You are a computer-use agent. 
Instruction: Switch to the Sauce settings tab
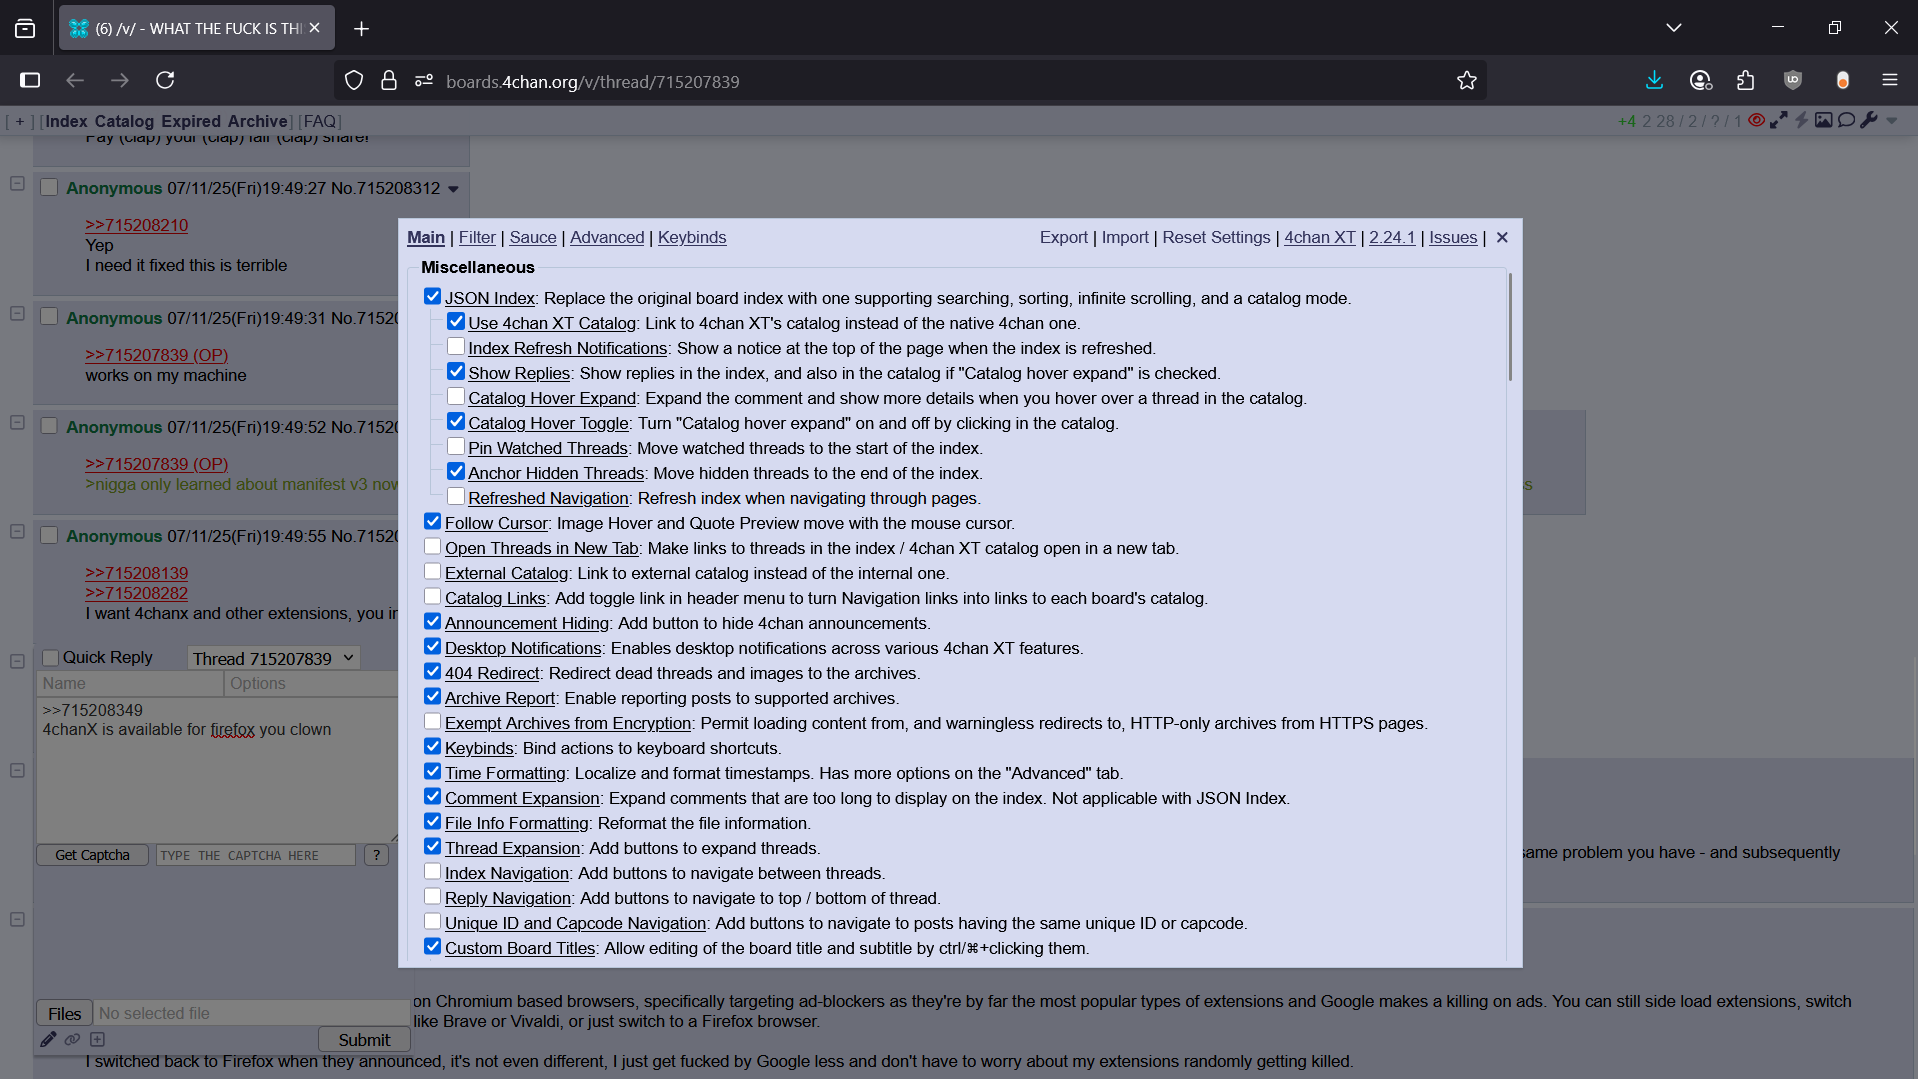533,237
